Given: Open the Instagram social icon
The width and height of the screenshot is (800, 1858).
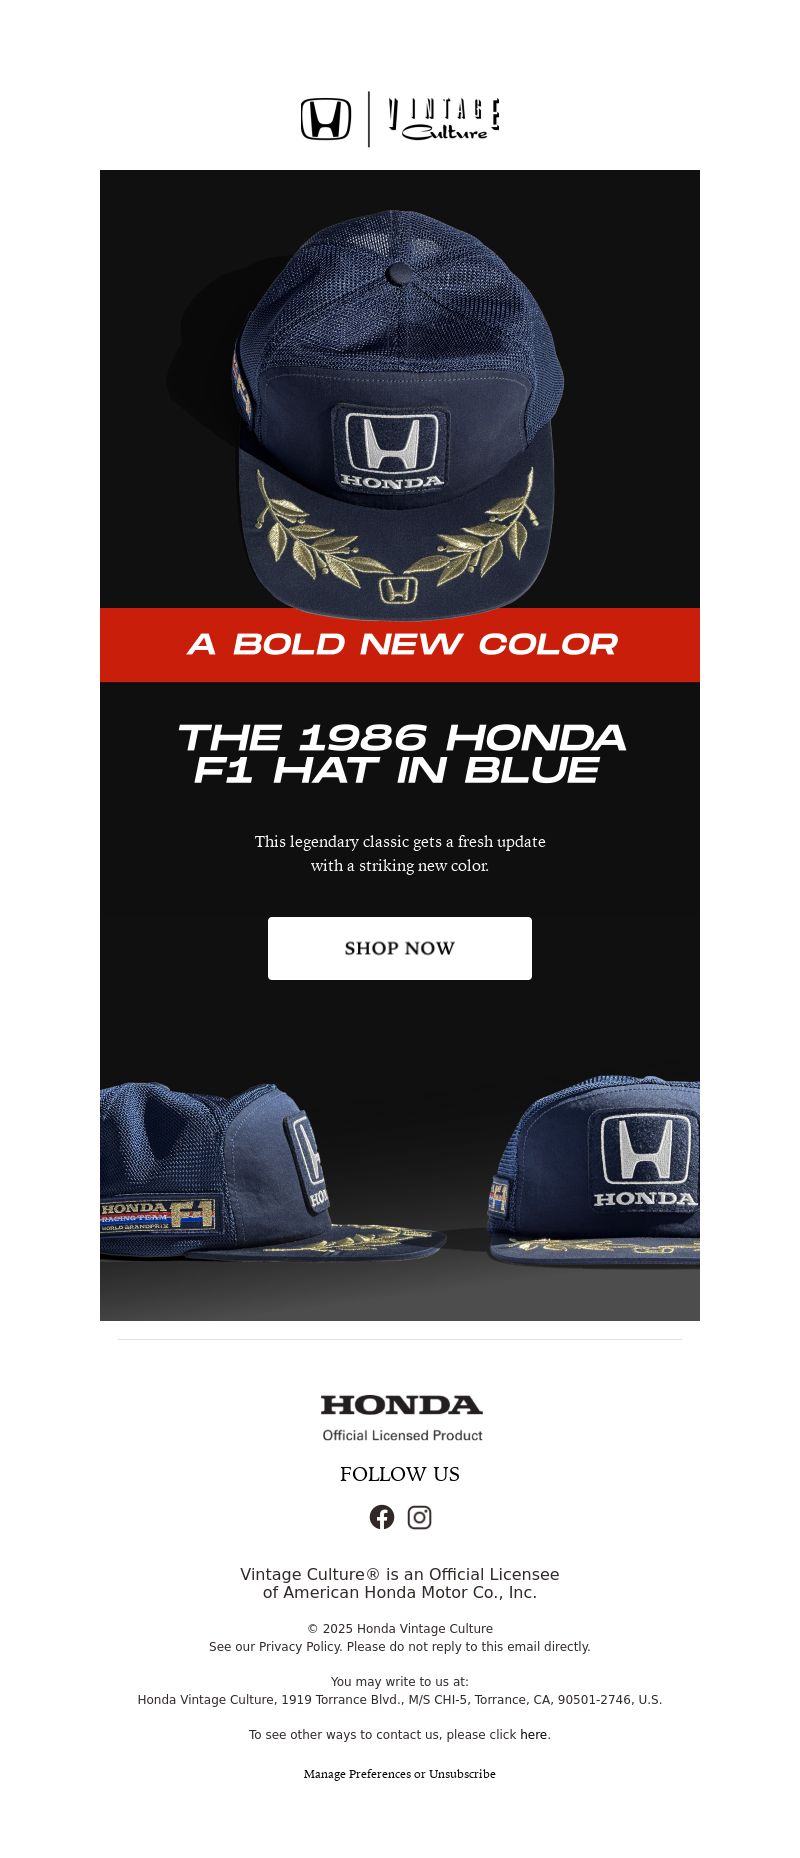Looking at the screenshot, I should click(x=420, y=1517).
